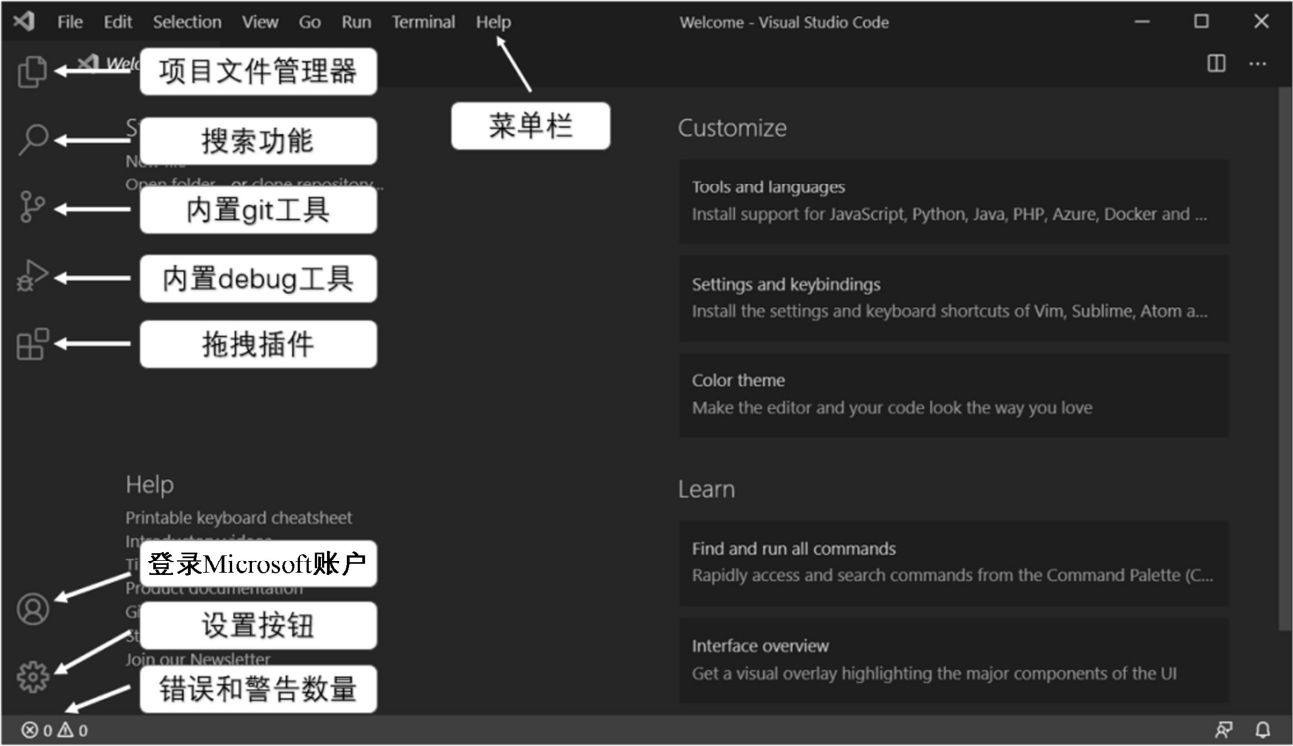Viewport: 1293px width, 746px height.
Task: Click the Printable keyboard cheatsheet link
Action: (x=238, y=518)
